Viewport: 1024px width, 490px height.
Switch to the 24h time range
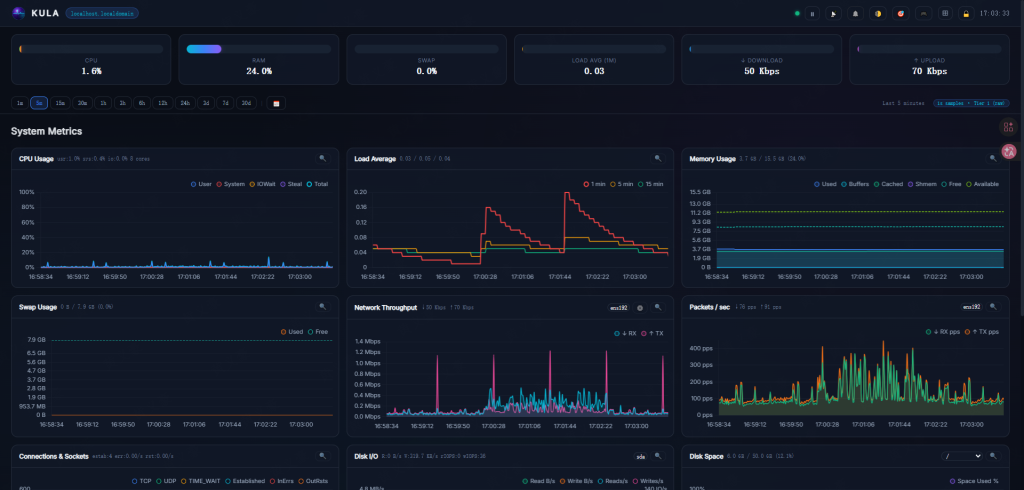185,103
